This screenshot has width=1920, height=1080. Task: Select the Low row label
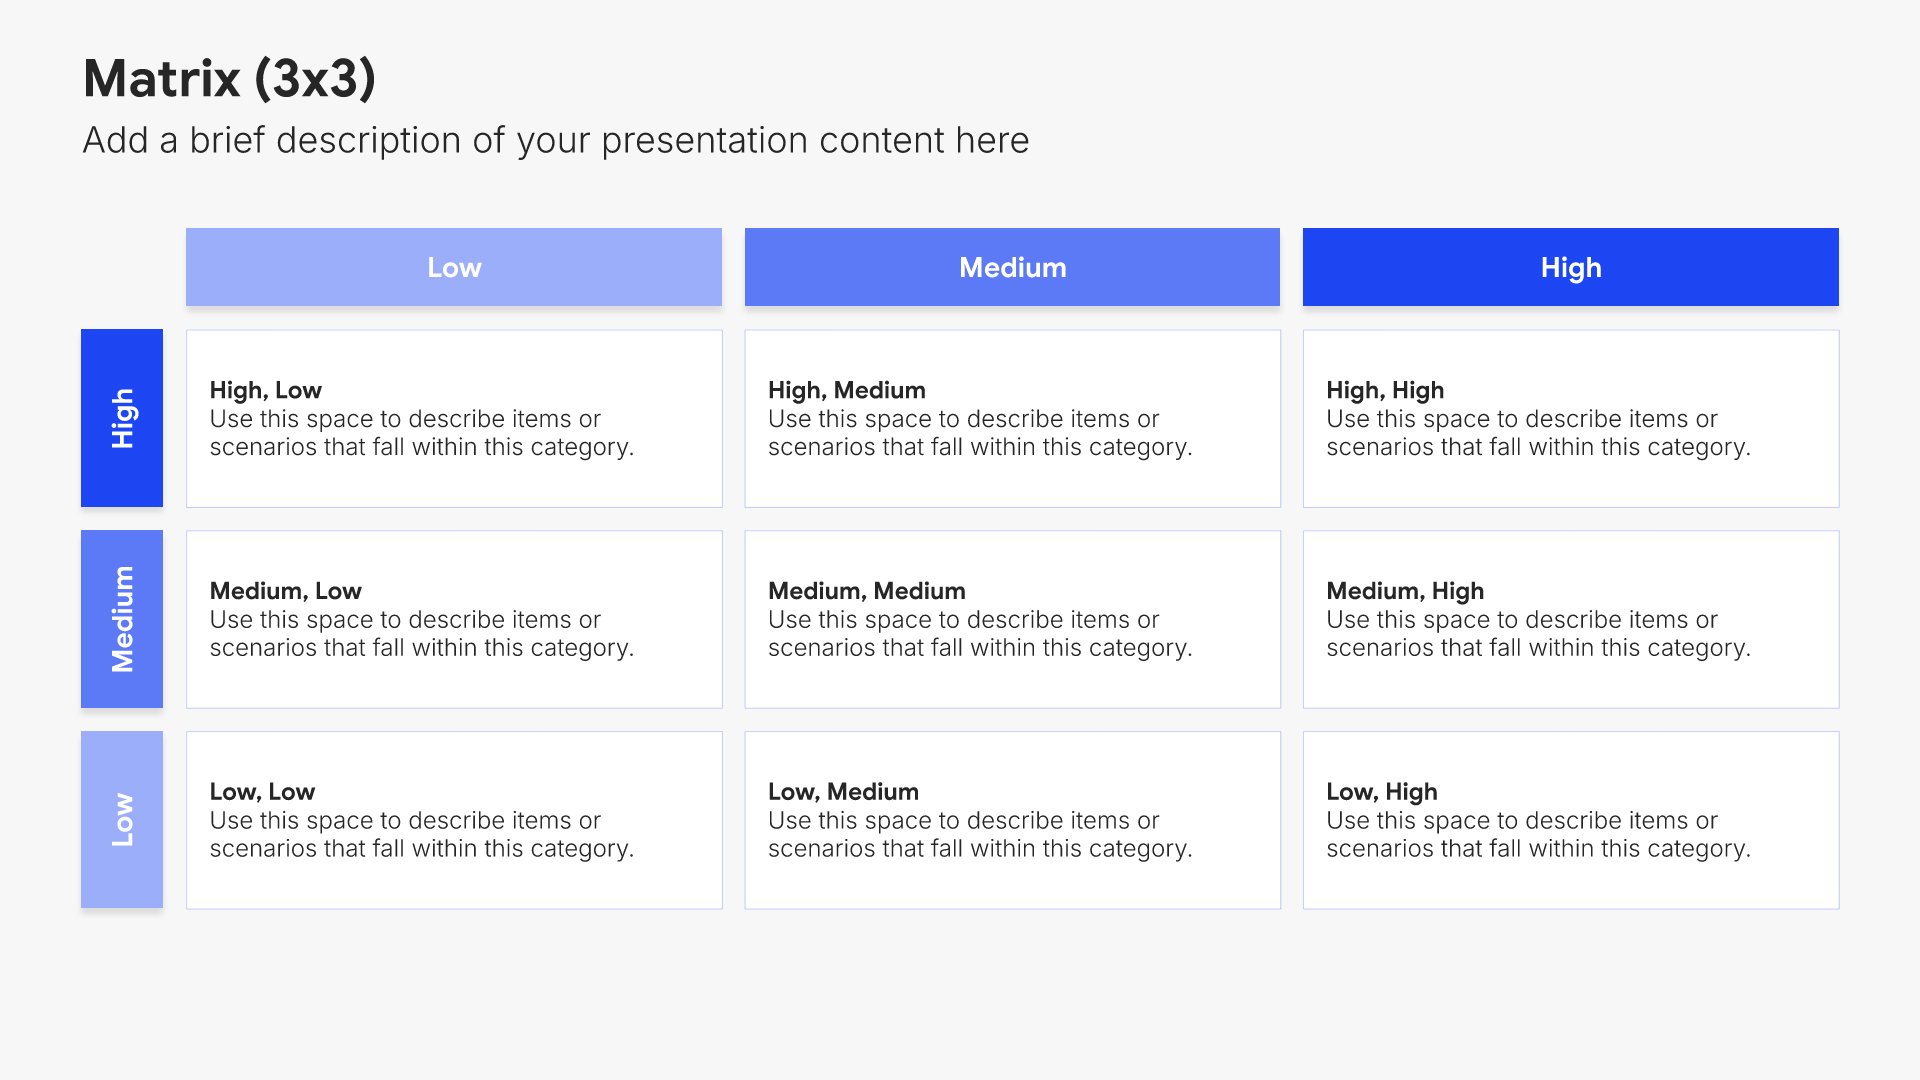(122, 820)
